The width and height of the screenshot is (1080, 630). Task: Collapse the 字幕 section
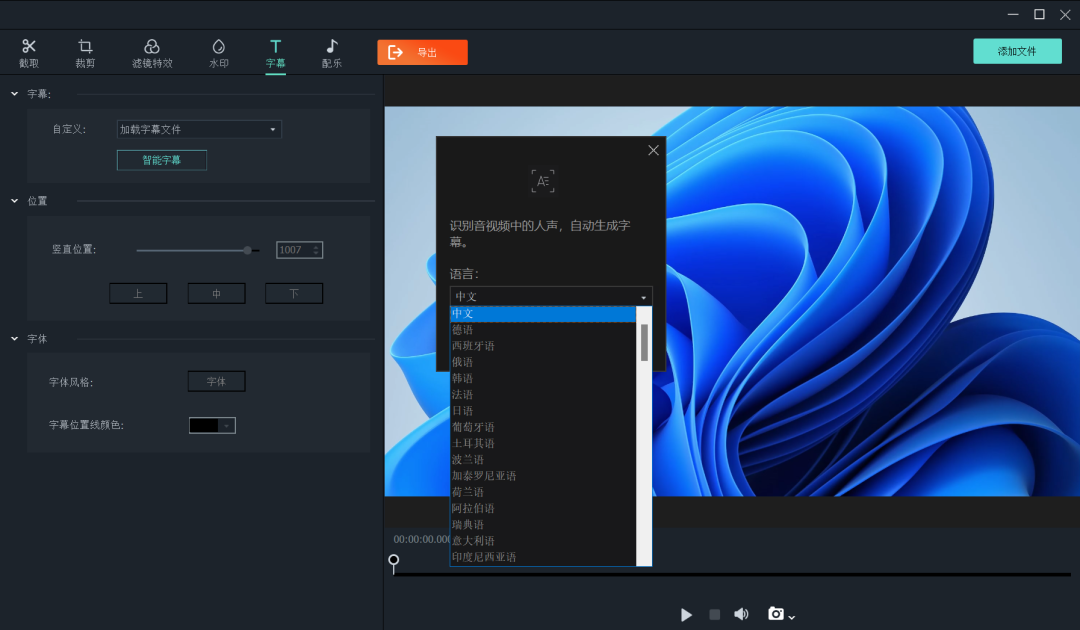click(x=14, y=94)
